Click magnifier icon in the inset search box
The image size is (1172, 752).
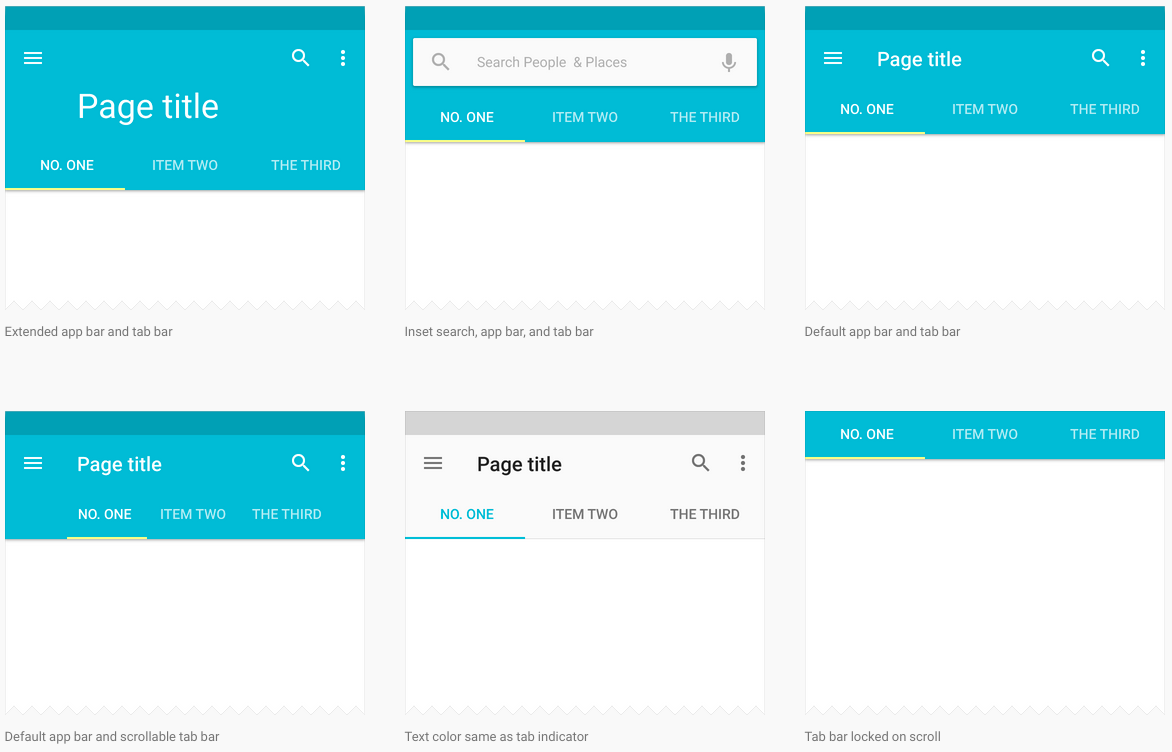441,62
